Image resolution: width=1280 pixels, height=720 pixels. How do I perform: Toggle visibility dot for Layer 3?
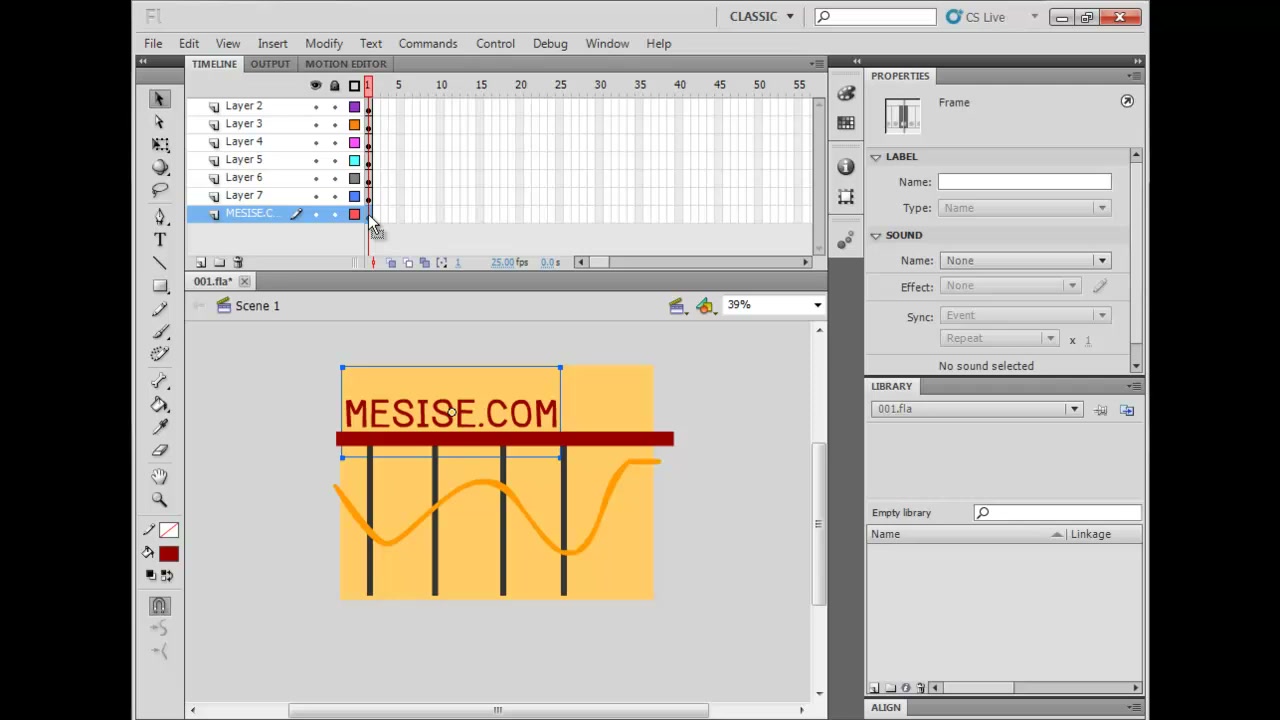pos(316,124)
